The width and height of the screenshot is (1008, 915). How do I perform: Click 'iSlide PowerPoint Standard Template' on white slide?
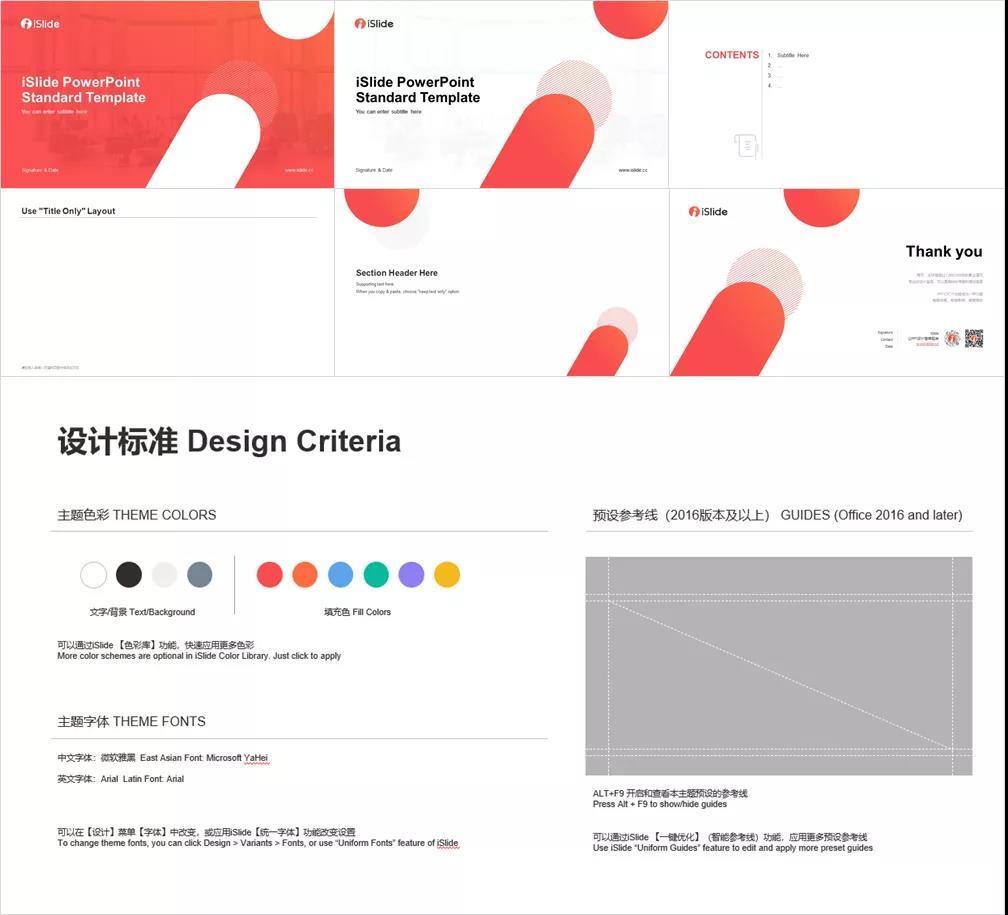pos(418,90)
